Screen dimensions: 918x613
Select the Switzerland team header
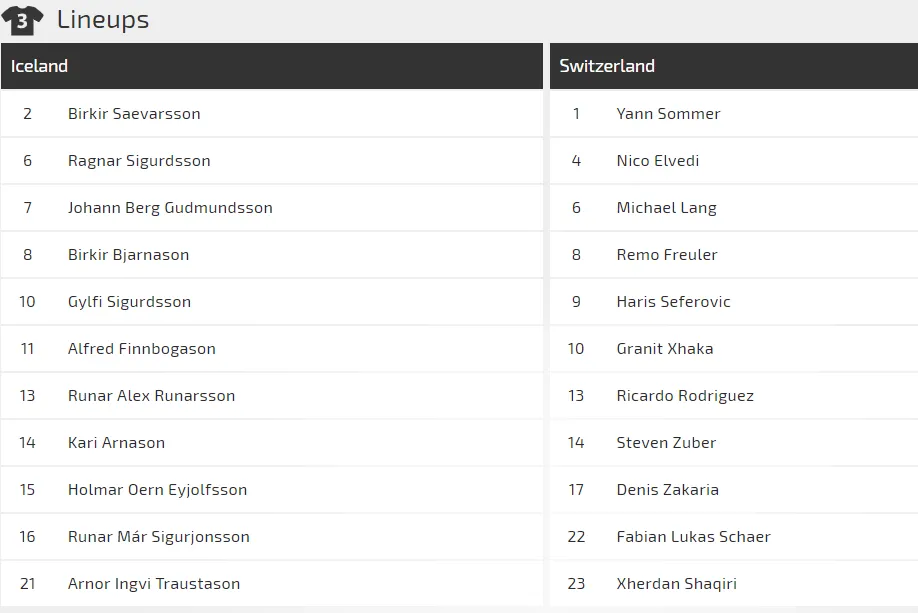[607, 66]
